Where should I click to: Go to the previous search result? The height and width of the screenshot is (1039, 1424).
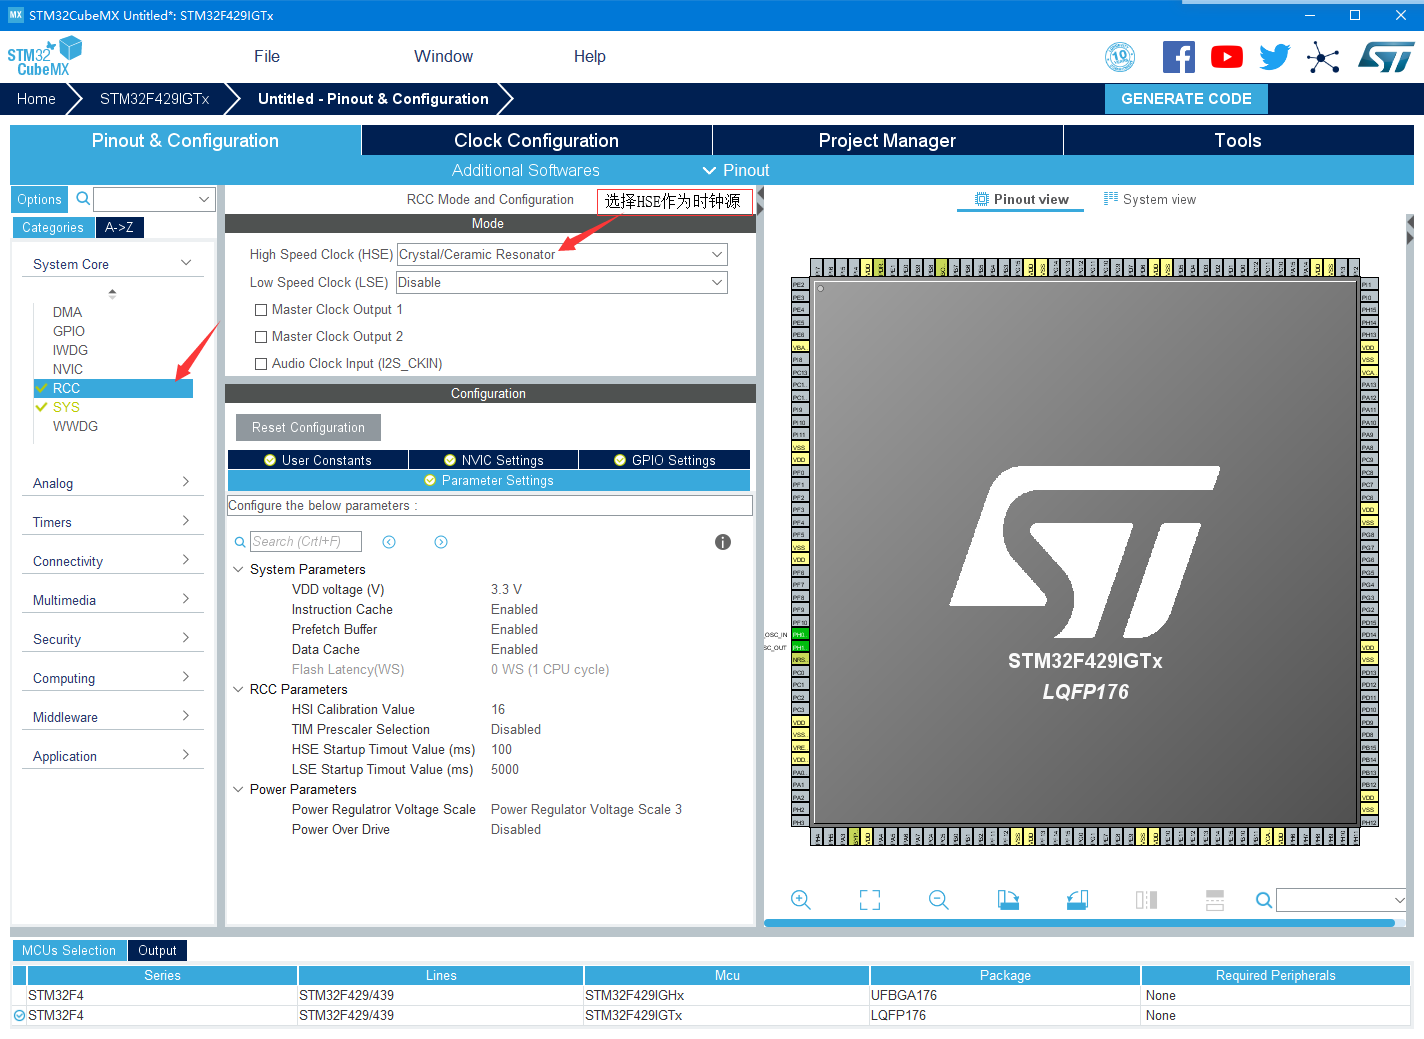pos(389,542)
